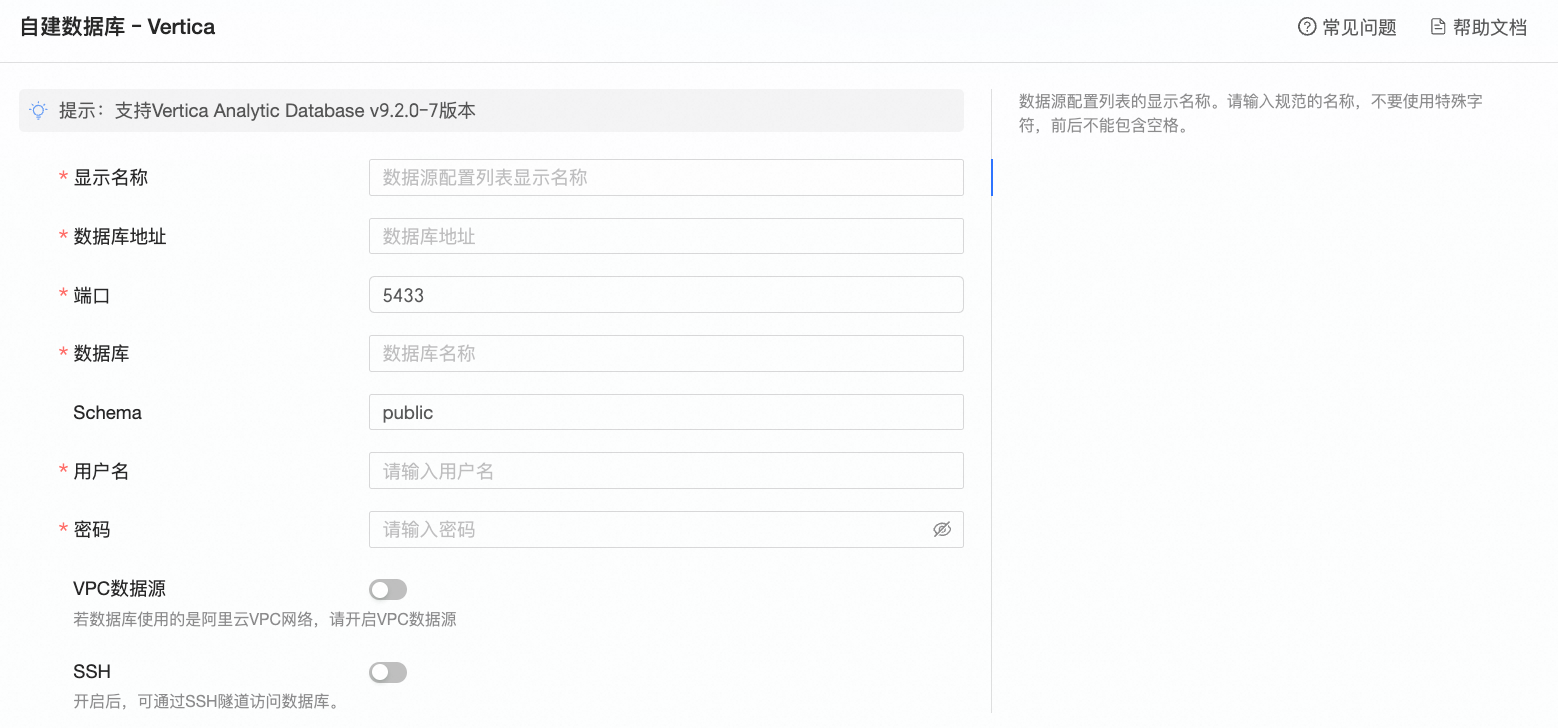Click the Vertica version support tip text
This screenshot has height=728, width=1558.
pyautogui.click(x=267, y=110)
